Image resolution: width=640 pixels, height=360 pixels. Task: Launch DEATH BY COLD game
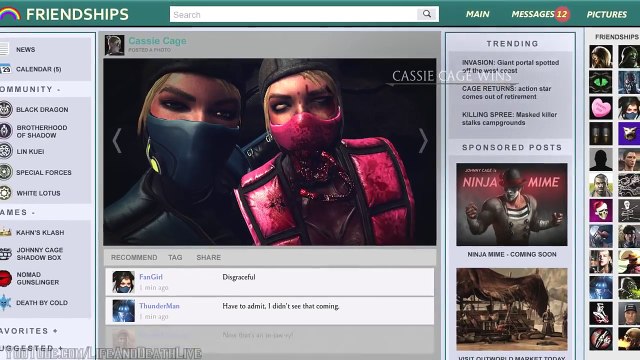coord(42,303)
